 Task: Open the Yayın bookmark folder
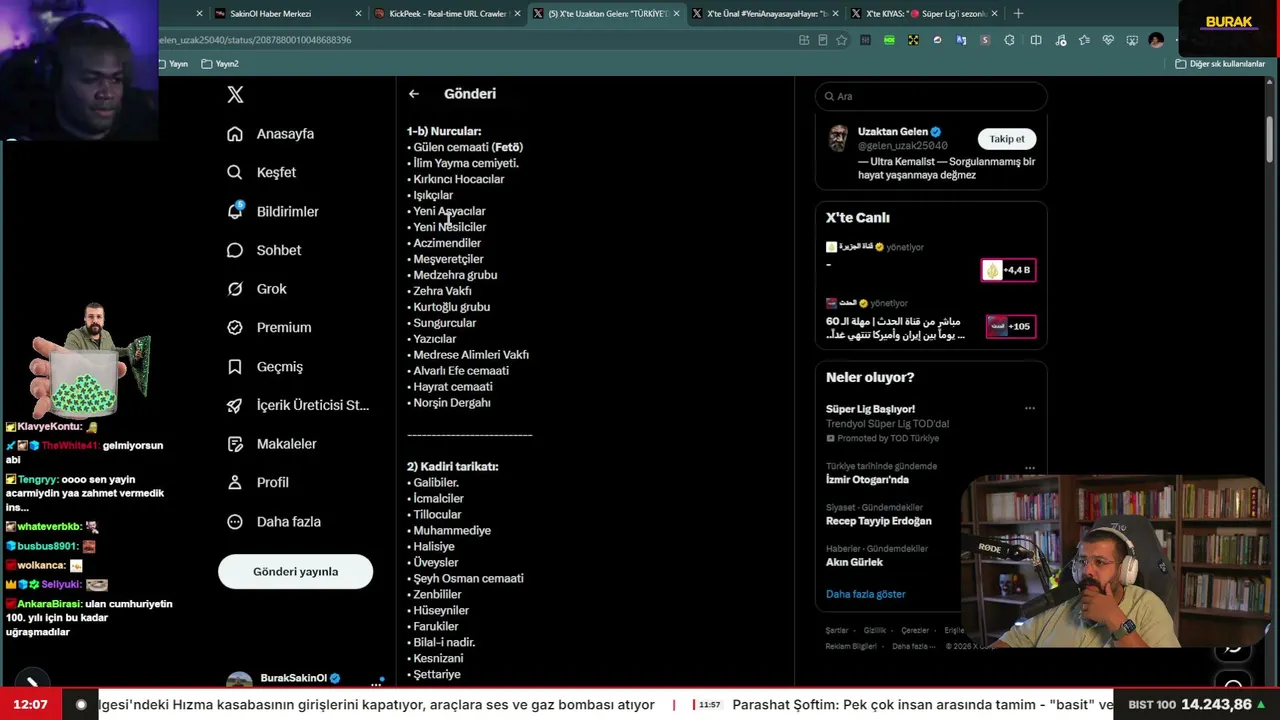pyautogui.click(x=172, y=64)
